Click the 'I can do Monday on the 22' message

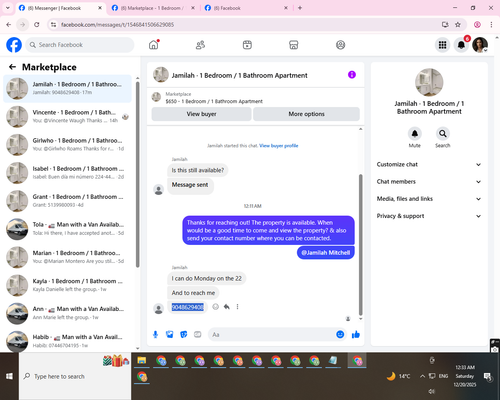click(x=207, y=278)
